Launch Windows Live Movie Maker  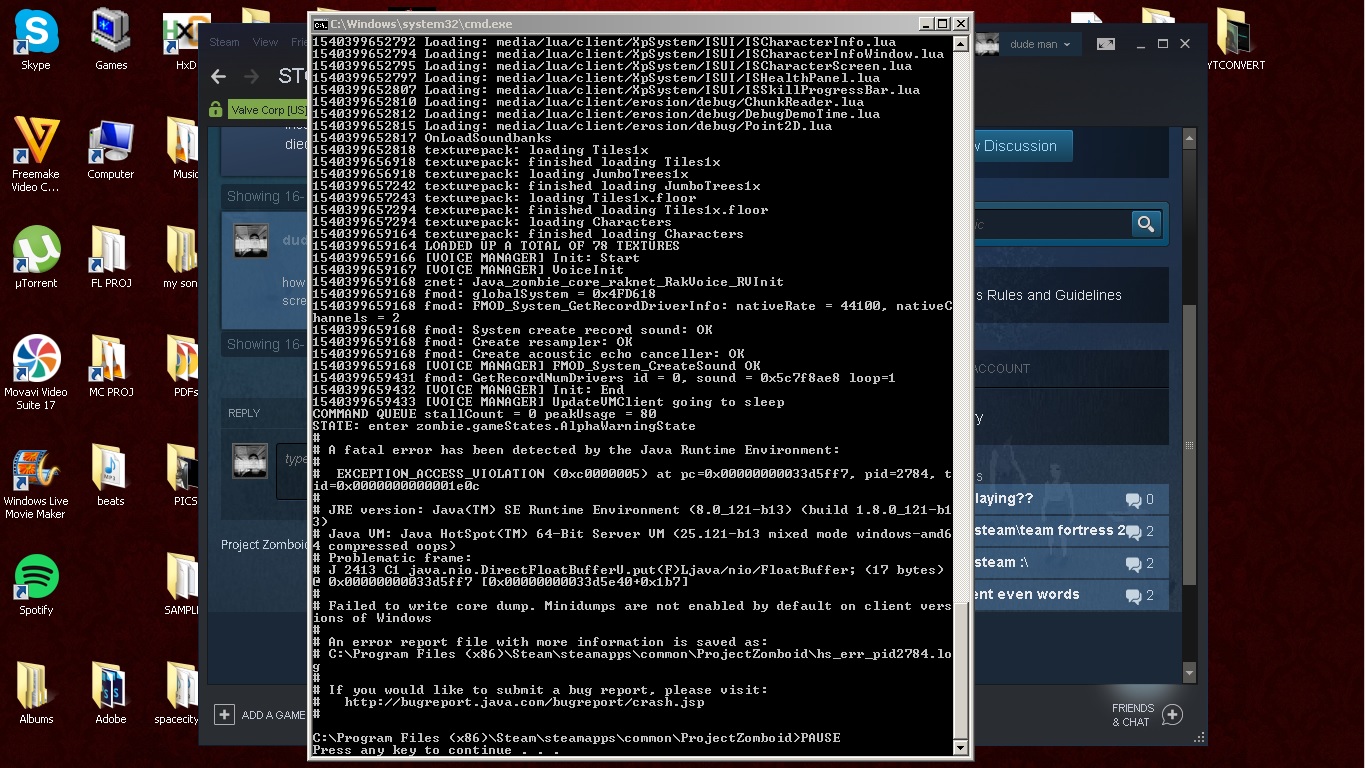[36, 483]
